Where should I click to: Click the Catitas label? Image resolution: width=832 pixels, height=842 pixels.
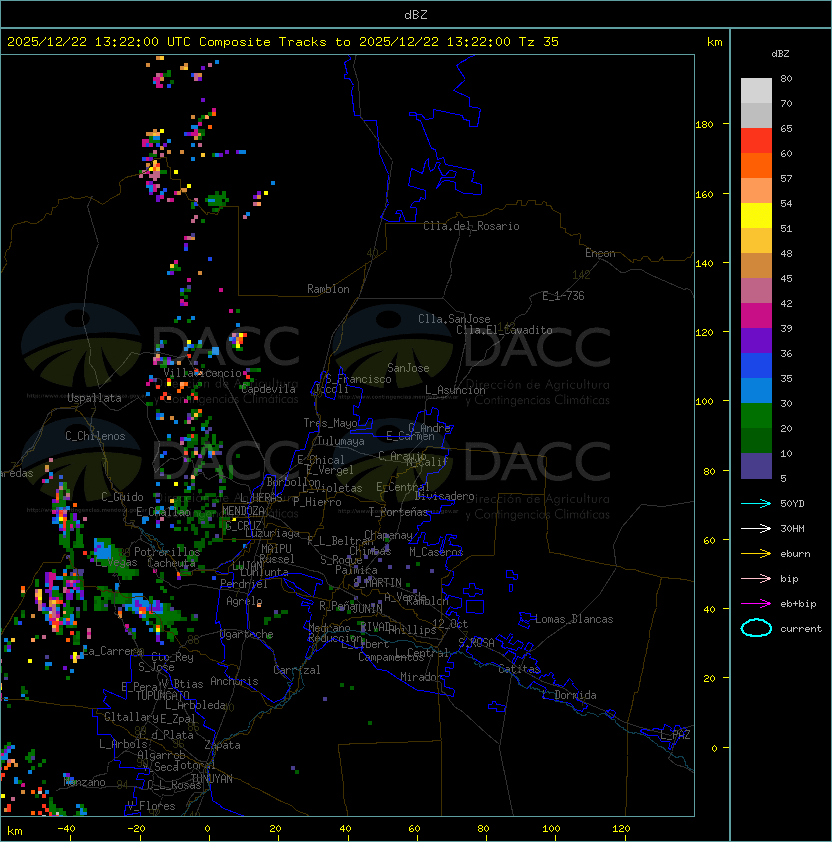click(519, 669)
